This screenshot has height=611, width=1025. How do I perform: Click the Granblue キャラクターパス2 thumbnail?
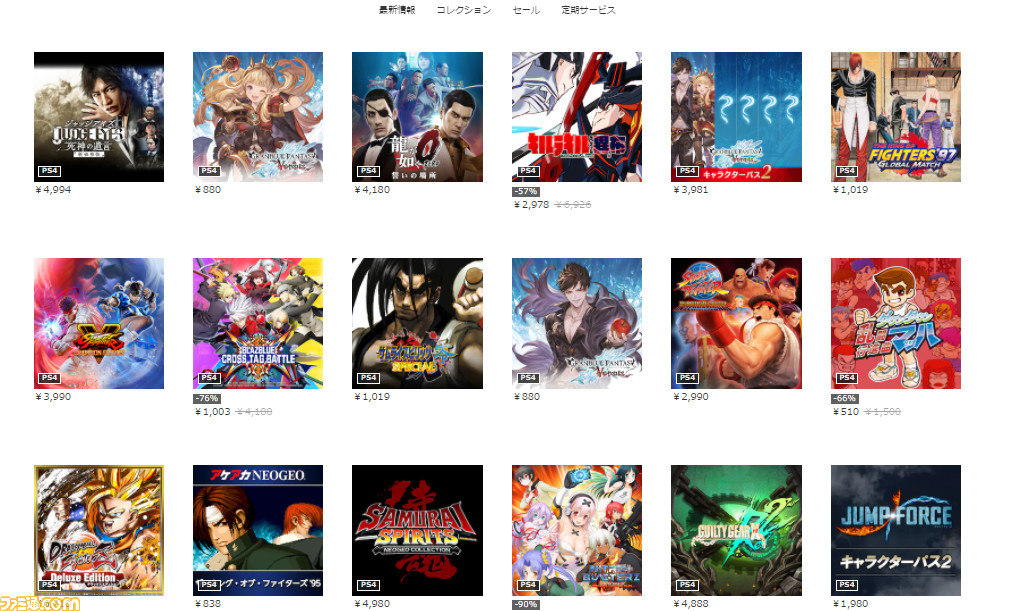point(736,117)
